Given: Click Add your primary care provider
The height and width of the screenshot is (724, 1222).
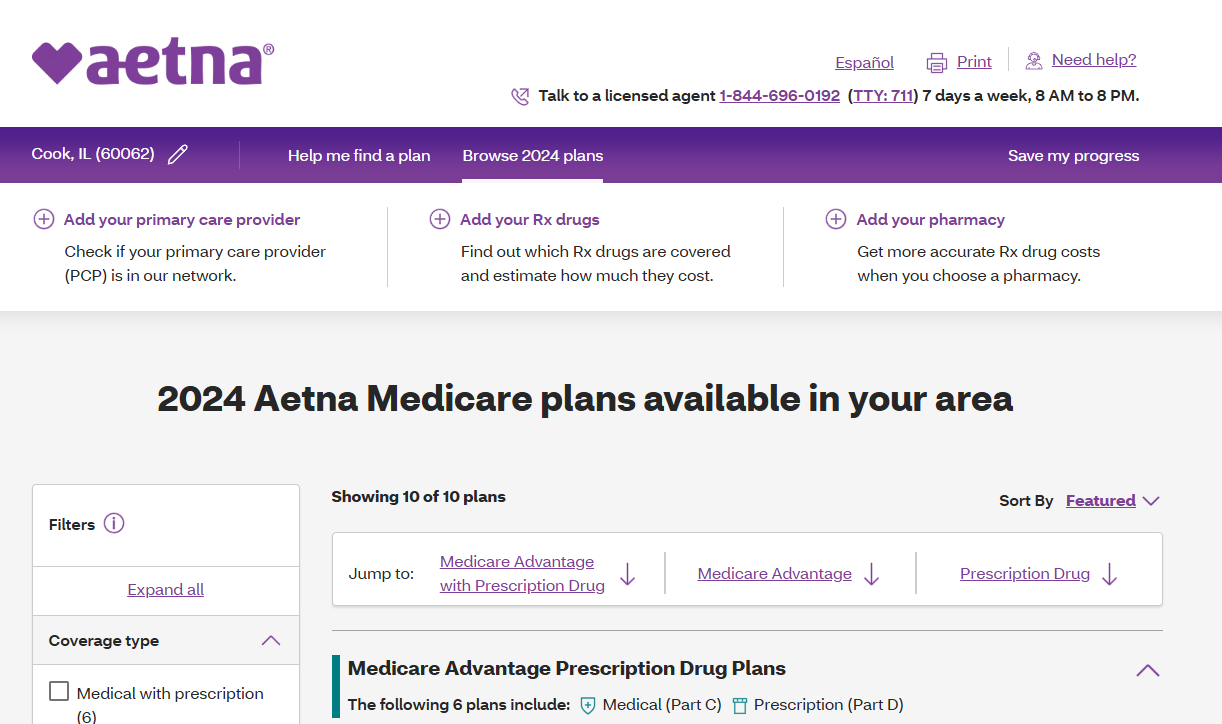Looking at the screenshot, I should pos(182,219).
